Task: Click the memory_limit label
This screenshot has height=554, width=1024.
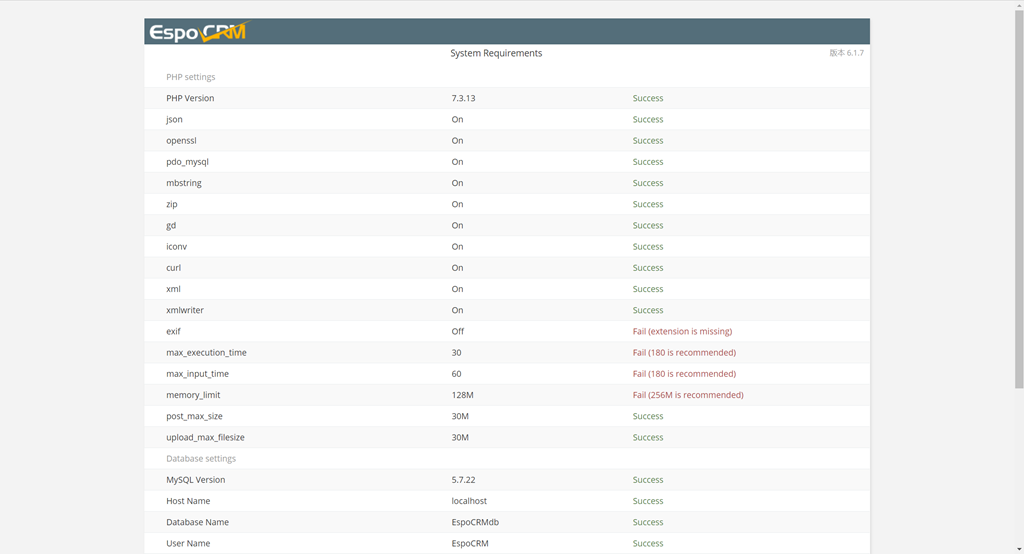Action: coord(193,395)
